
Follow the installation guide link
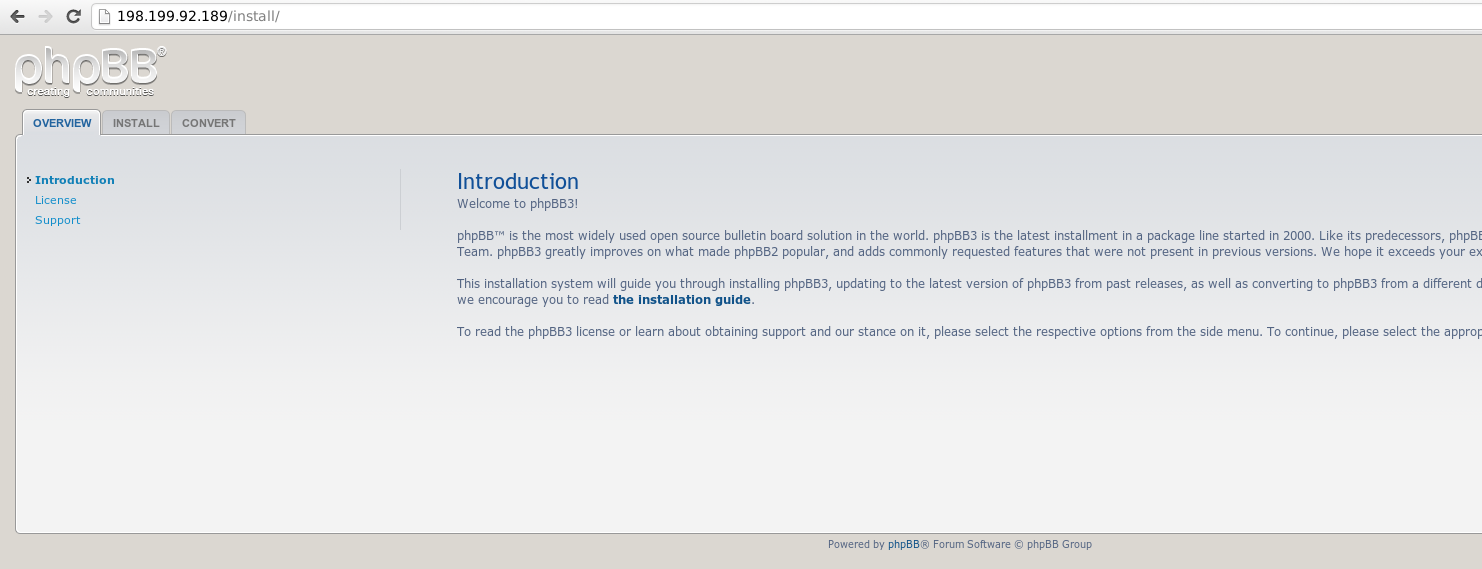(682, 300)
